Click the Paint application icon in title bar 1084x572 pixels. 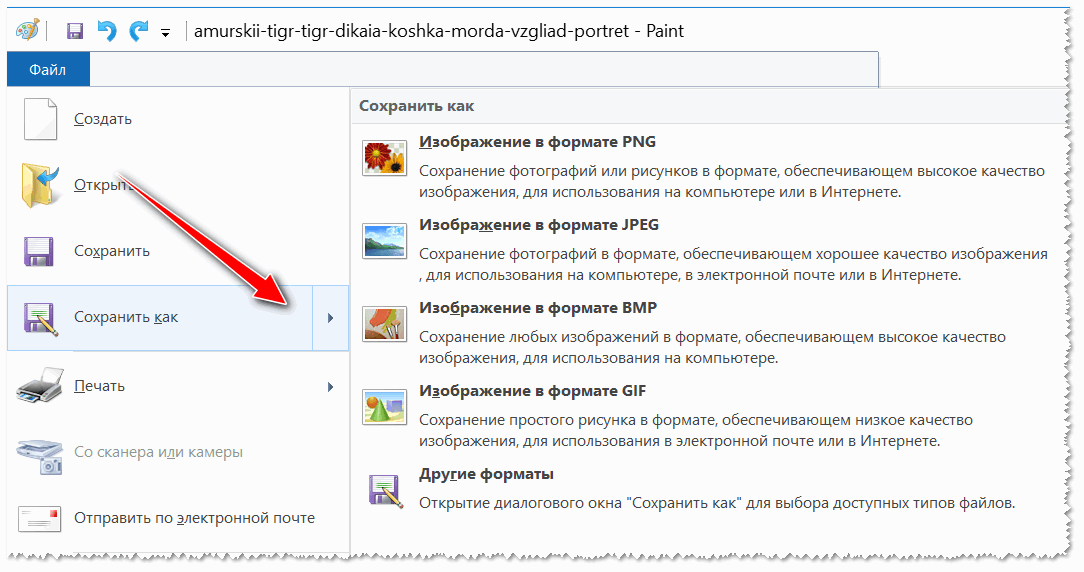28,30
